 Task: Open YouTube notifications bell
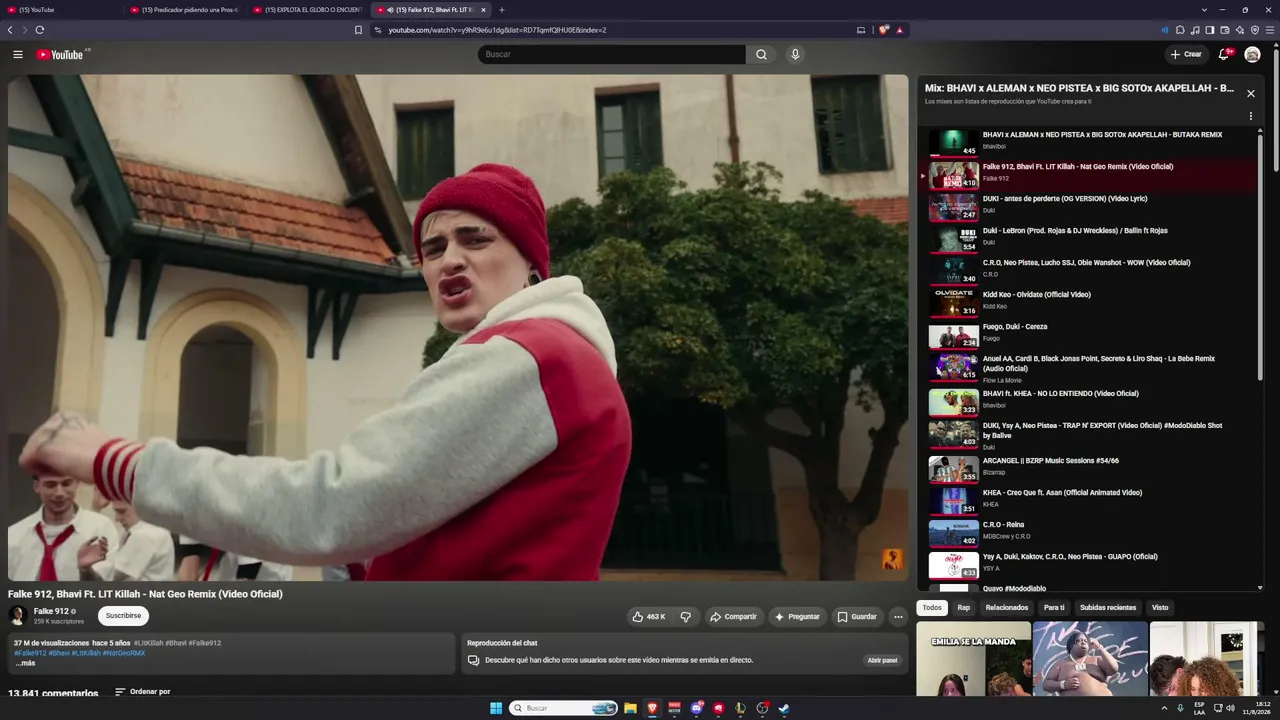point(1223,54)
